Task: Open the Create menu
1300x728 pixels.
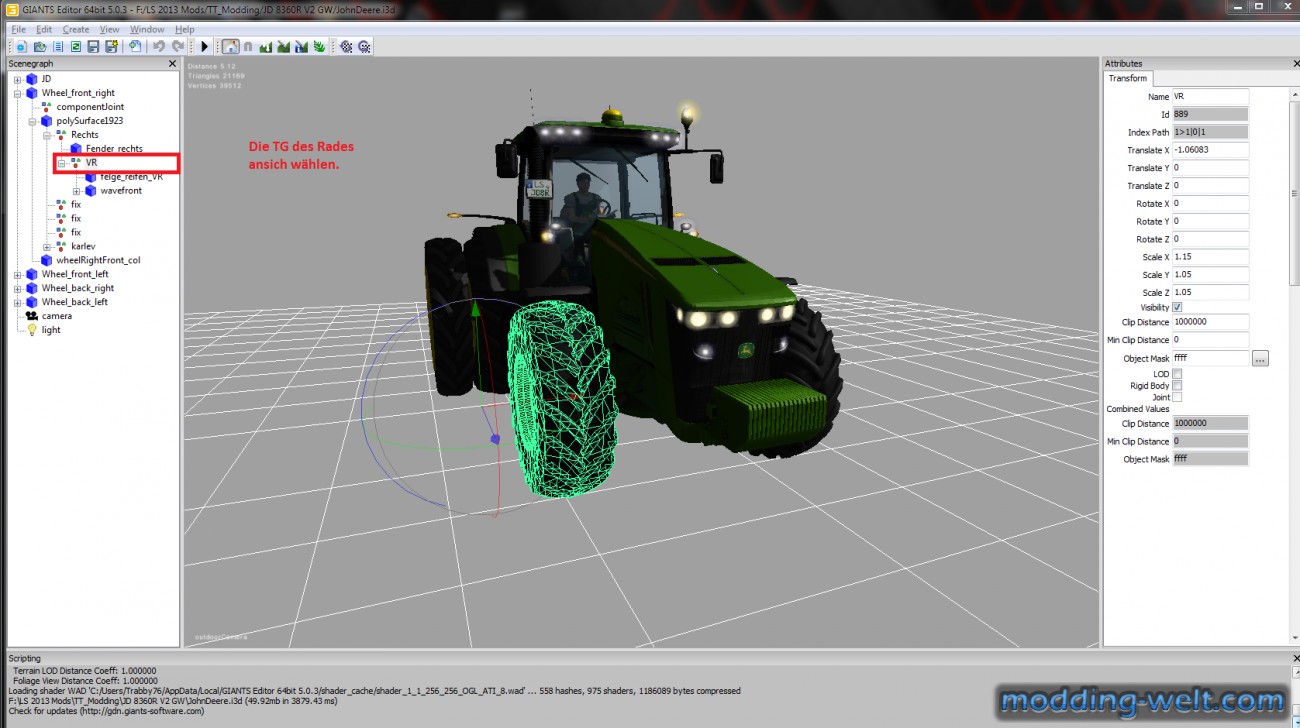Action: (76, 29)
